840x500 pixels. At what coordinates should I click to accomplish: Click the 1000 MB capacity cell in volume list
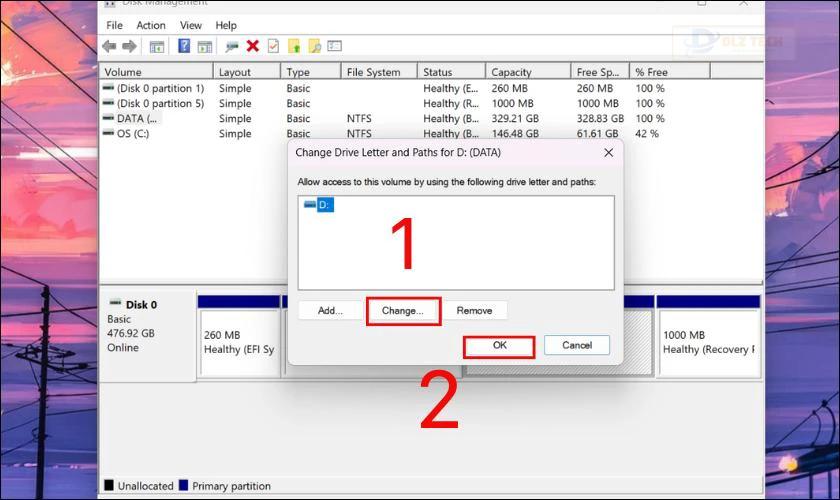[512, 103]
